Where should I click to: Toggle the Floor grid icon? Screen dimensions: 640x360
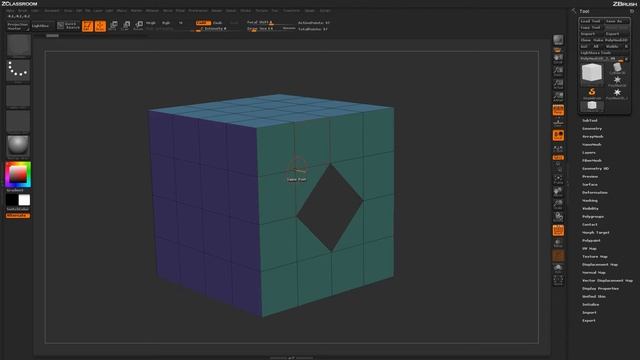(558, 123)
